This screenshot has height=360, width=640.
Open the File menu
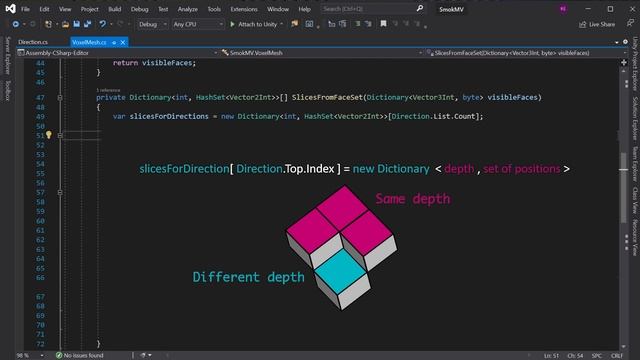coord(25,9)
